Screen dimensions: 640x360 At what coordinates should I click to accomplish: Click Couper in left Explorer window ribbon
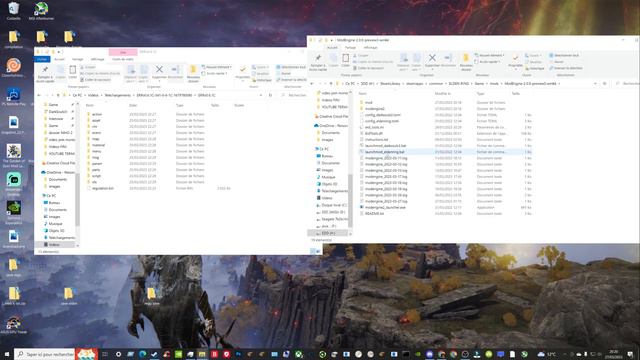click(x=87, y=67)
